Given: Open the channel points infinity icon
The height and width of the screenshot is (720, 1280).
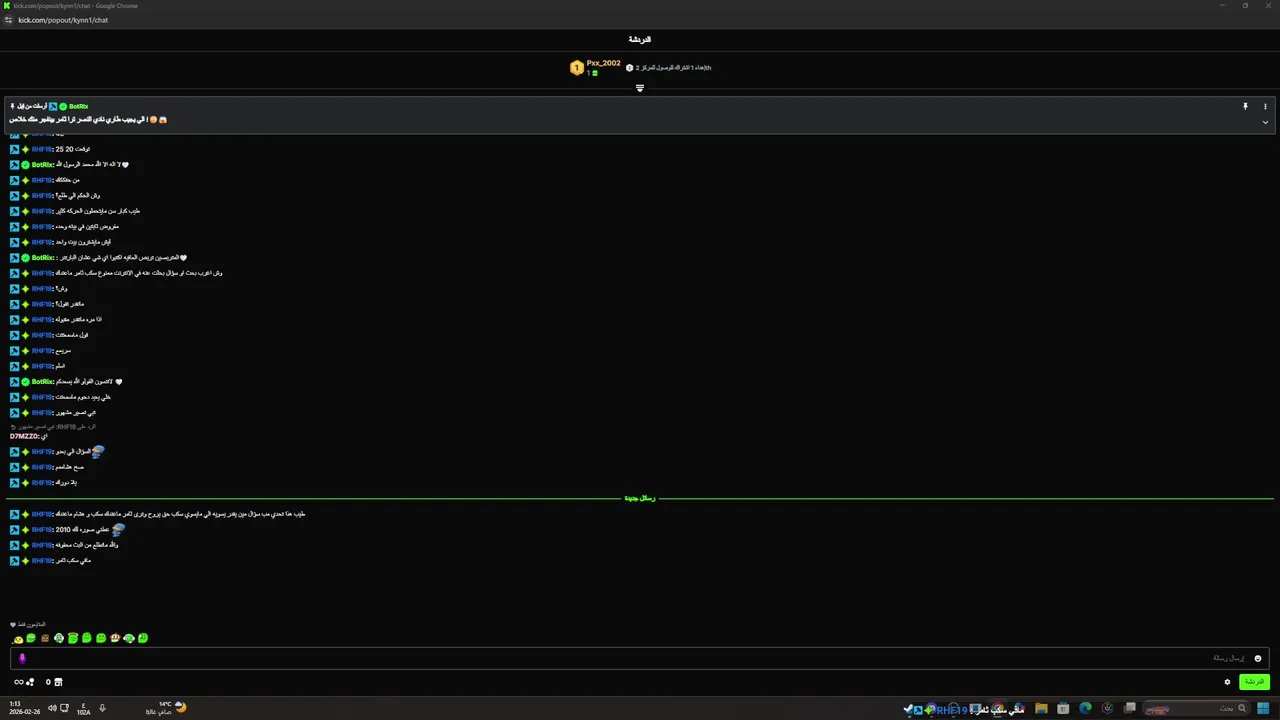Looking at the screenshot, I should pos(18,682).
